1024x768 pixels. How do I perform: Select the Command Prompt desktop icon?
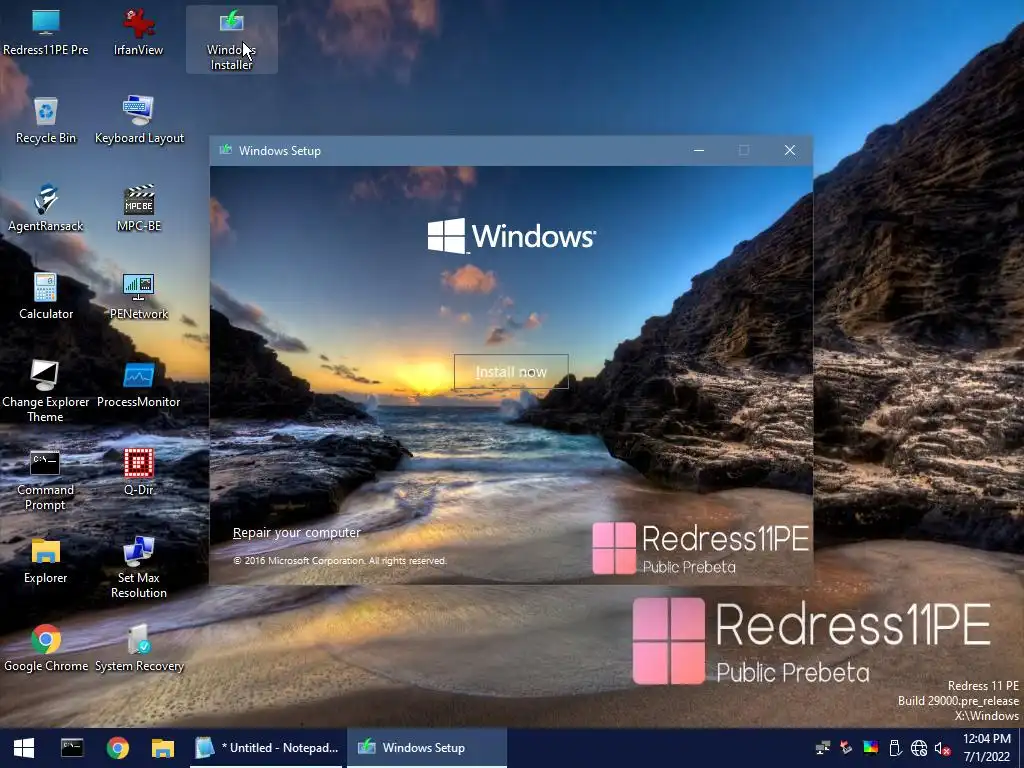pos(45,479)
